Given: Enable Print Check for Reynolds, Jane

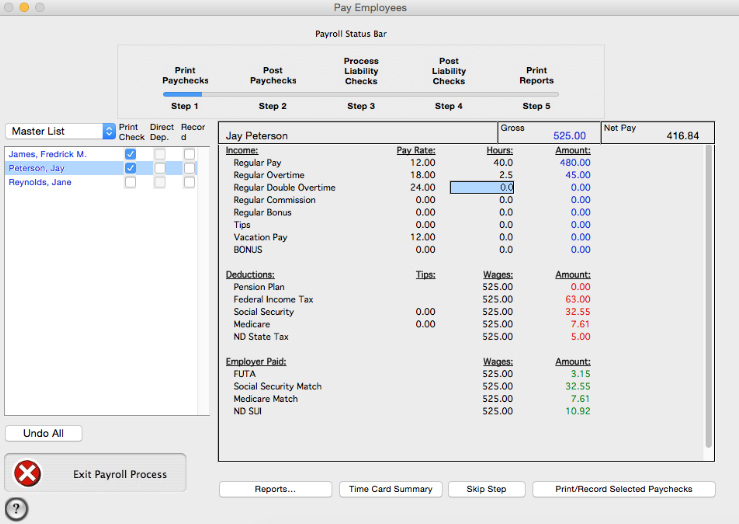Looking at the screenshot, I should pyautogui.click(x=131, y=182).
